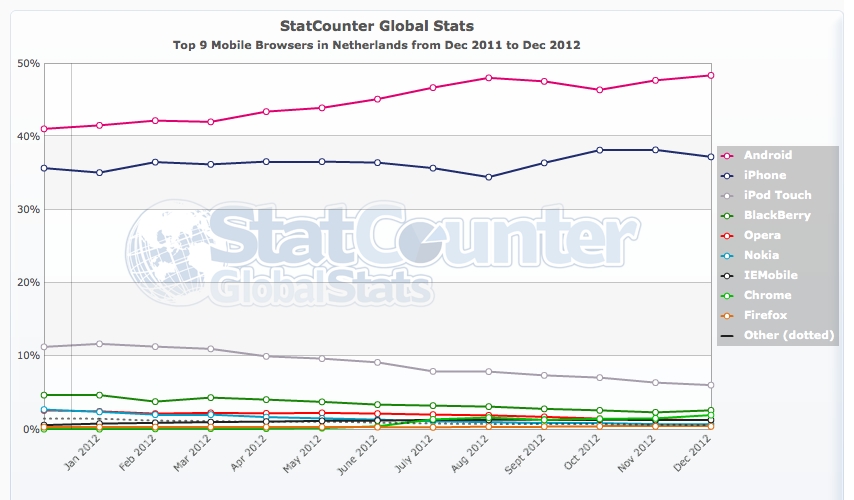Click the 50% y-axis label
The width and height of the screenshot is (854, 500).
(28, 63)
